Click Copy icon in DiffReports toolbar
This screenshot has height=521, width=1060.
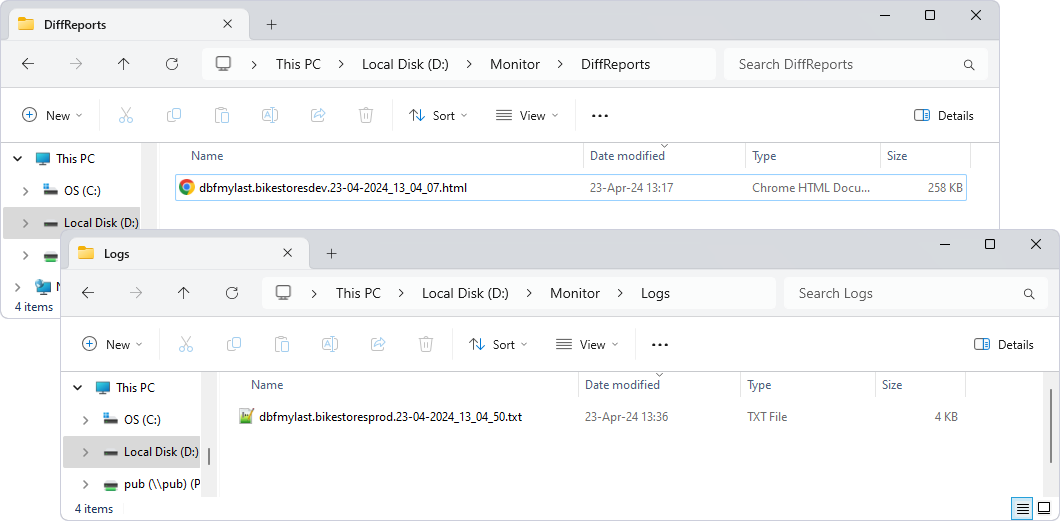pyautogui.click(x=174, y=116)
